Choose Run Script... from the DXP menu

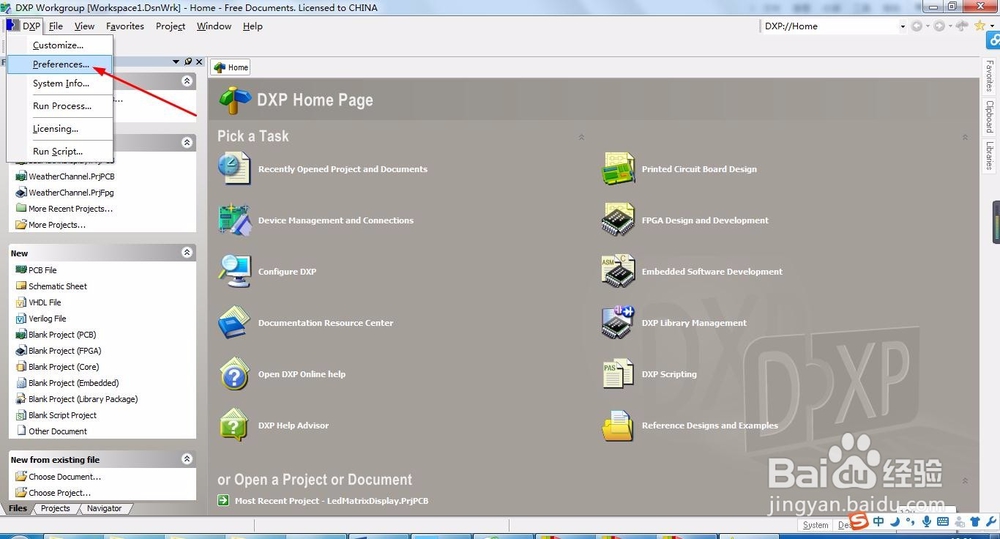click(x=60, y=151)
